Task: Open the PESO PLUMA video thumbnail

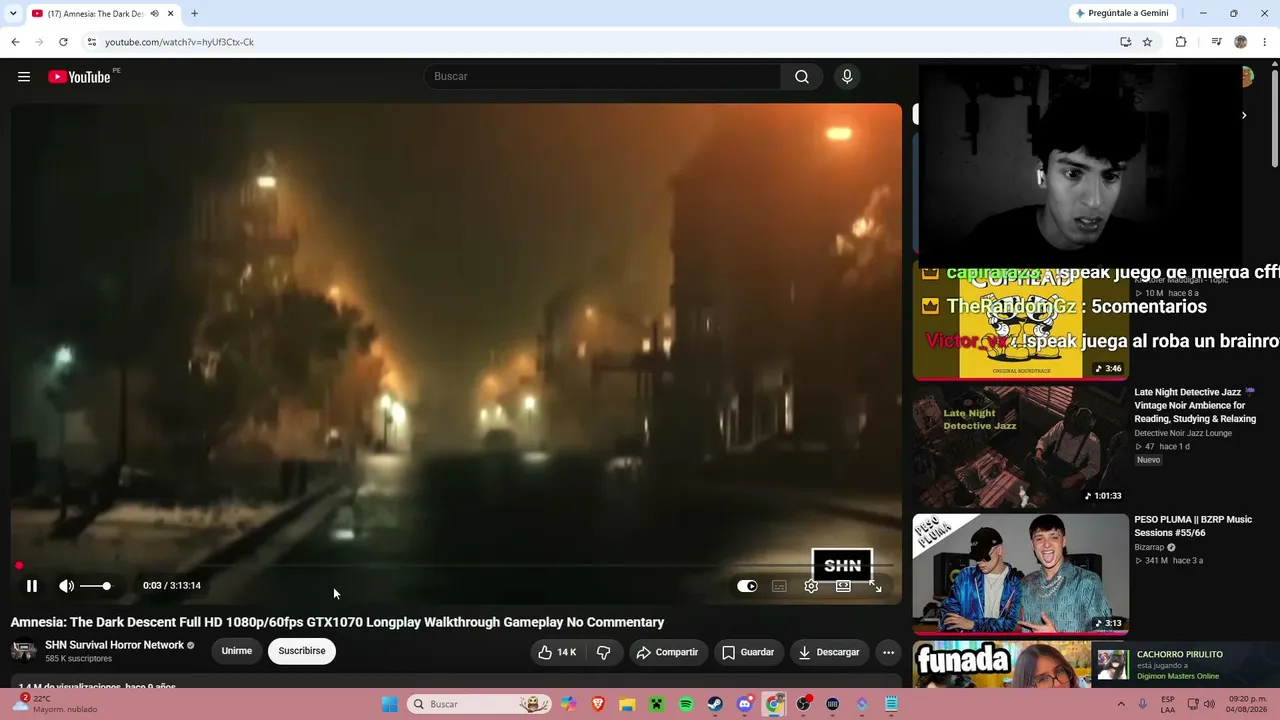Action: click(x=1020, y=574)
